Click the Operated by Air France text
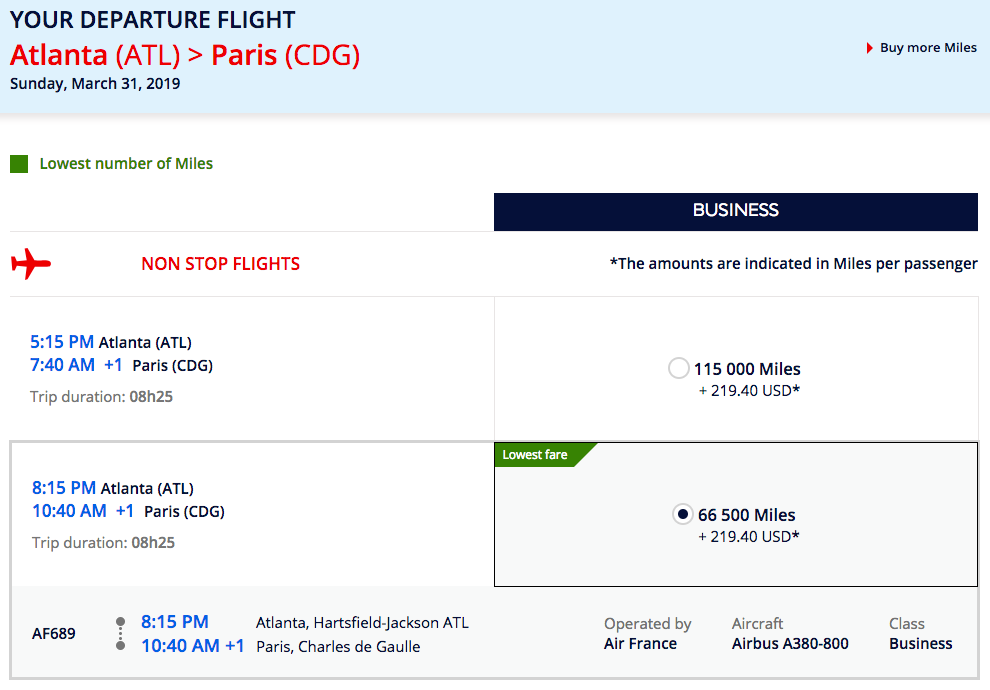This screenshot has width=990, height=690. (x=647, y=634)
